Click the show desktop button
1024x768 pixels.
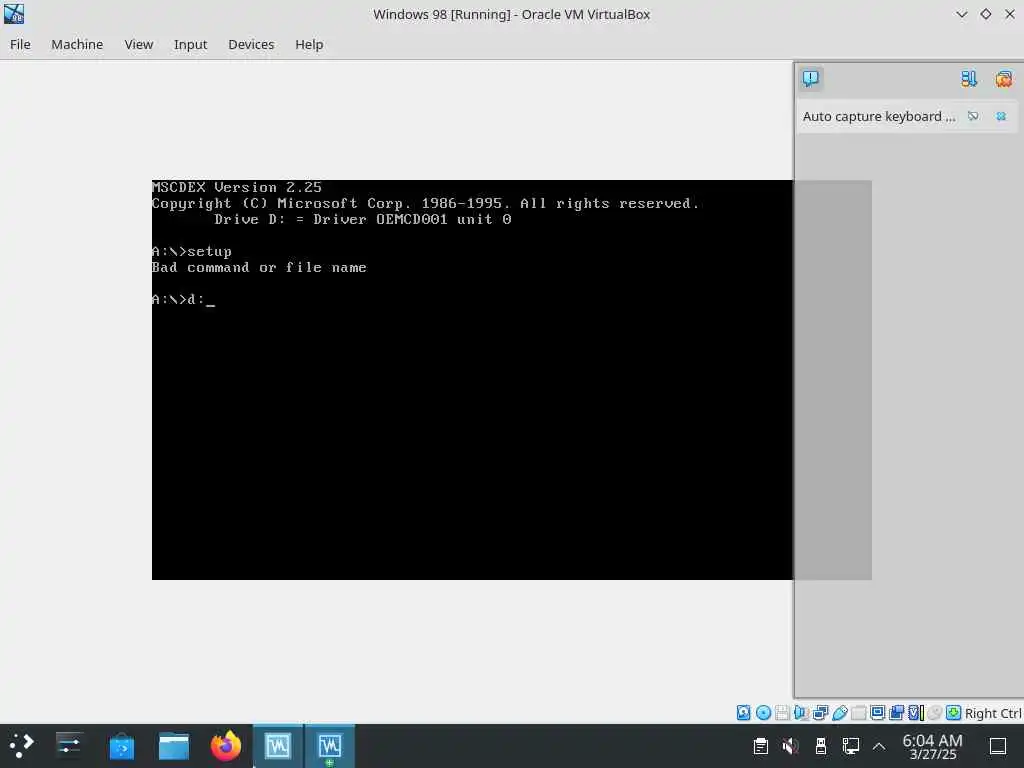tap(997, 746)
